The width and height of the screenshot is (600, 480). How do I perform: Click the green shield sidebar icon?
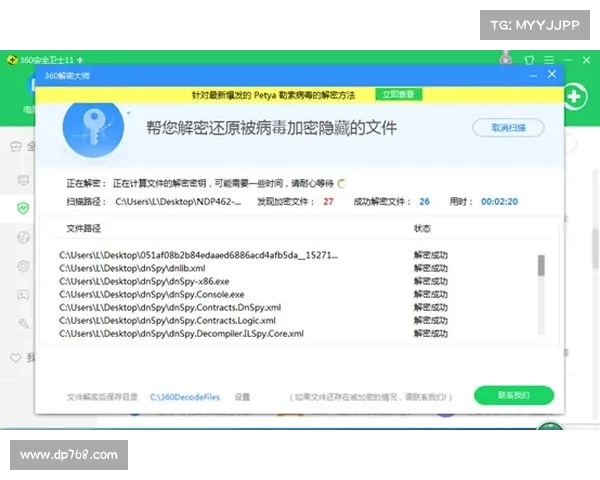coord(23,208)
